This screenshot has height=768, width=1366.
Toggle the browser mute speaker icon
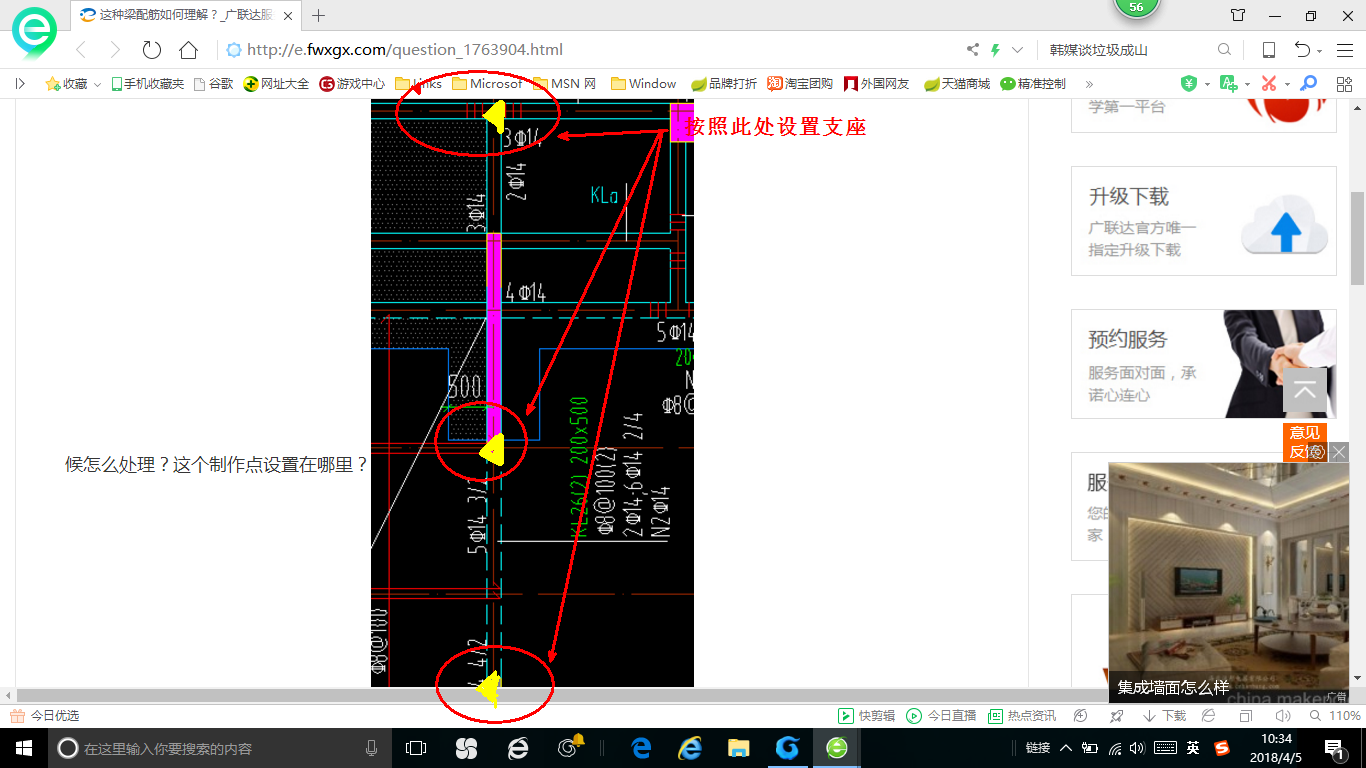point(1283,716)
